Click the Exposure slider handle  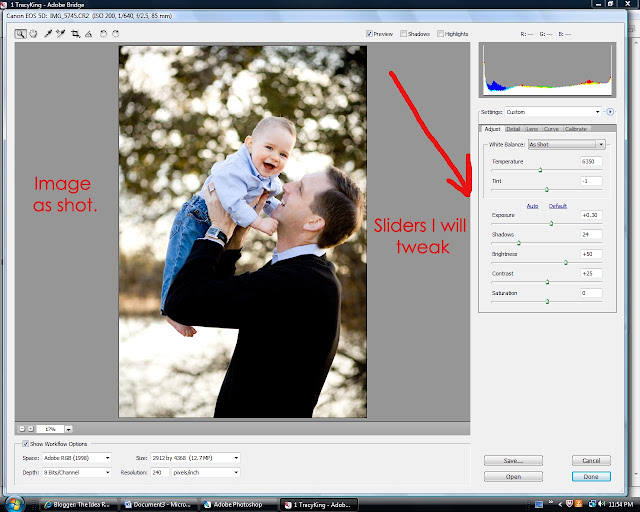click(x=551, y=223)
